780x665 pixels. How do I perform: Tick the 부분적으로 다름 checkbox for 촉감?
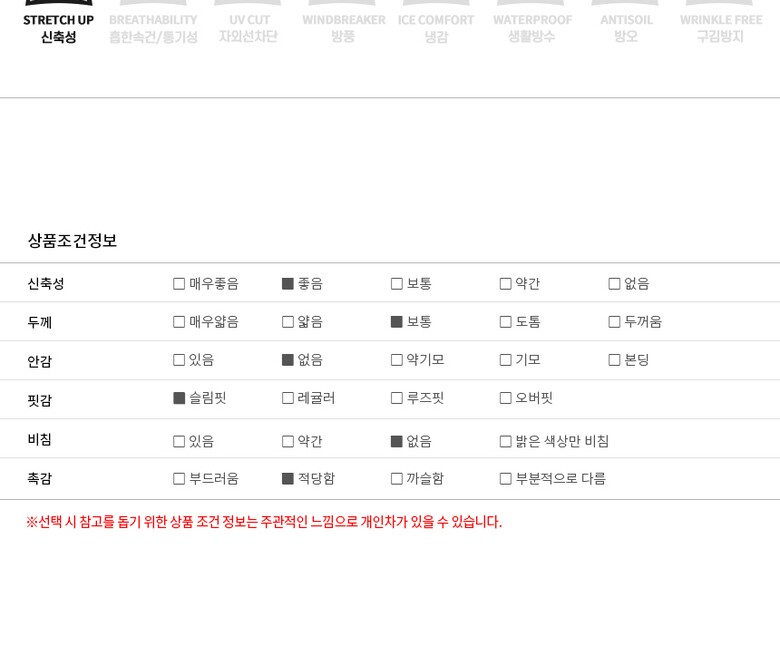point(506,479)
